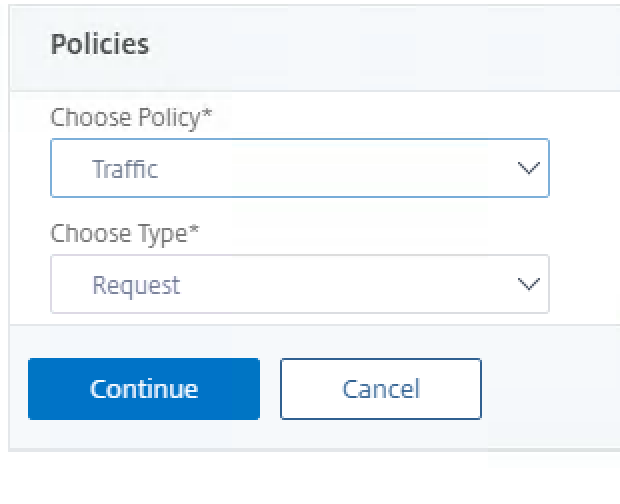Click the chevron arrow beside Traffic
Screen dimensions: 620x504
click(x=529, y=168)
